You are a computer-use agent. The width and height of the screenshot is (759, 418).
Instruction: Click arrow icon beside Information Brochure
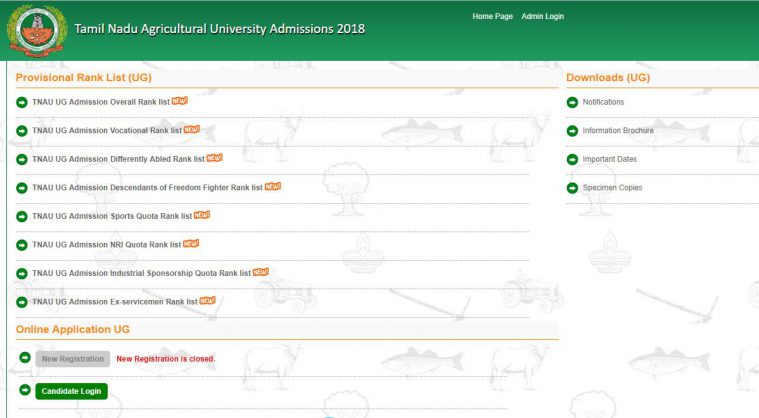(x=572, y=131)
